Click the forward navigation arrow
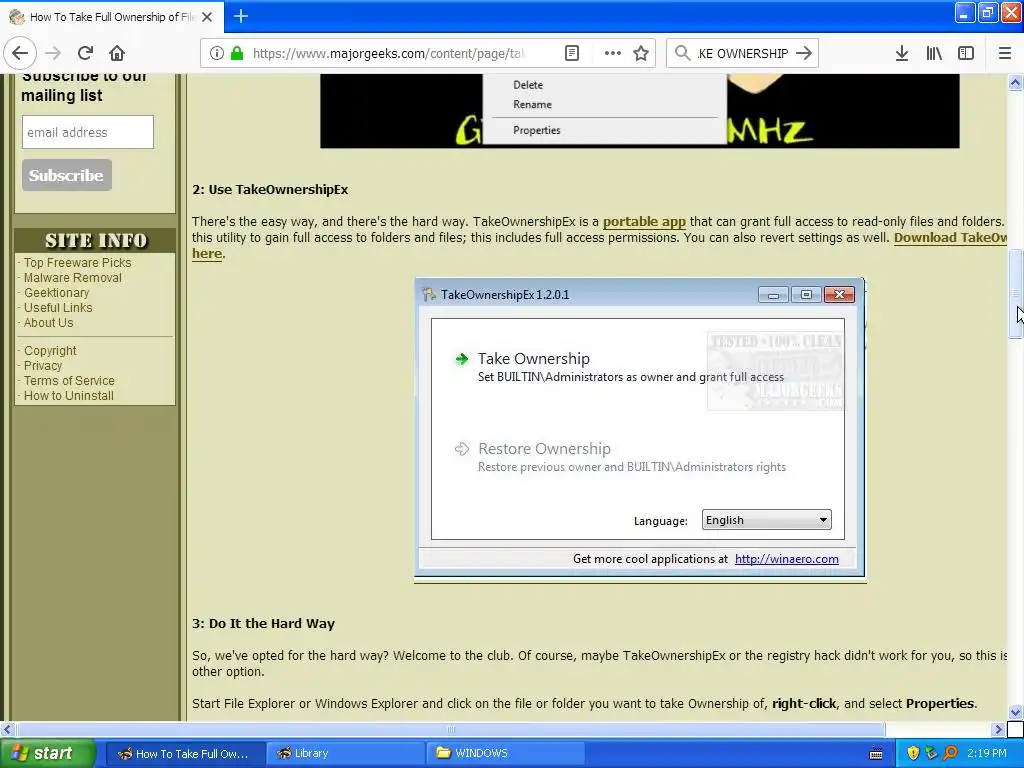 54,53
